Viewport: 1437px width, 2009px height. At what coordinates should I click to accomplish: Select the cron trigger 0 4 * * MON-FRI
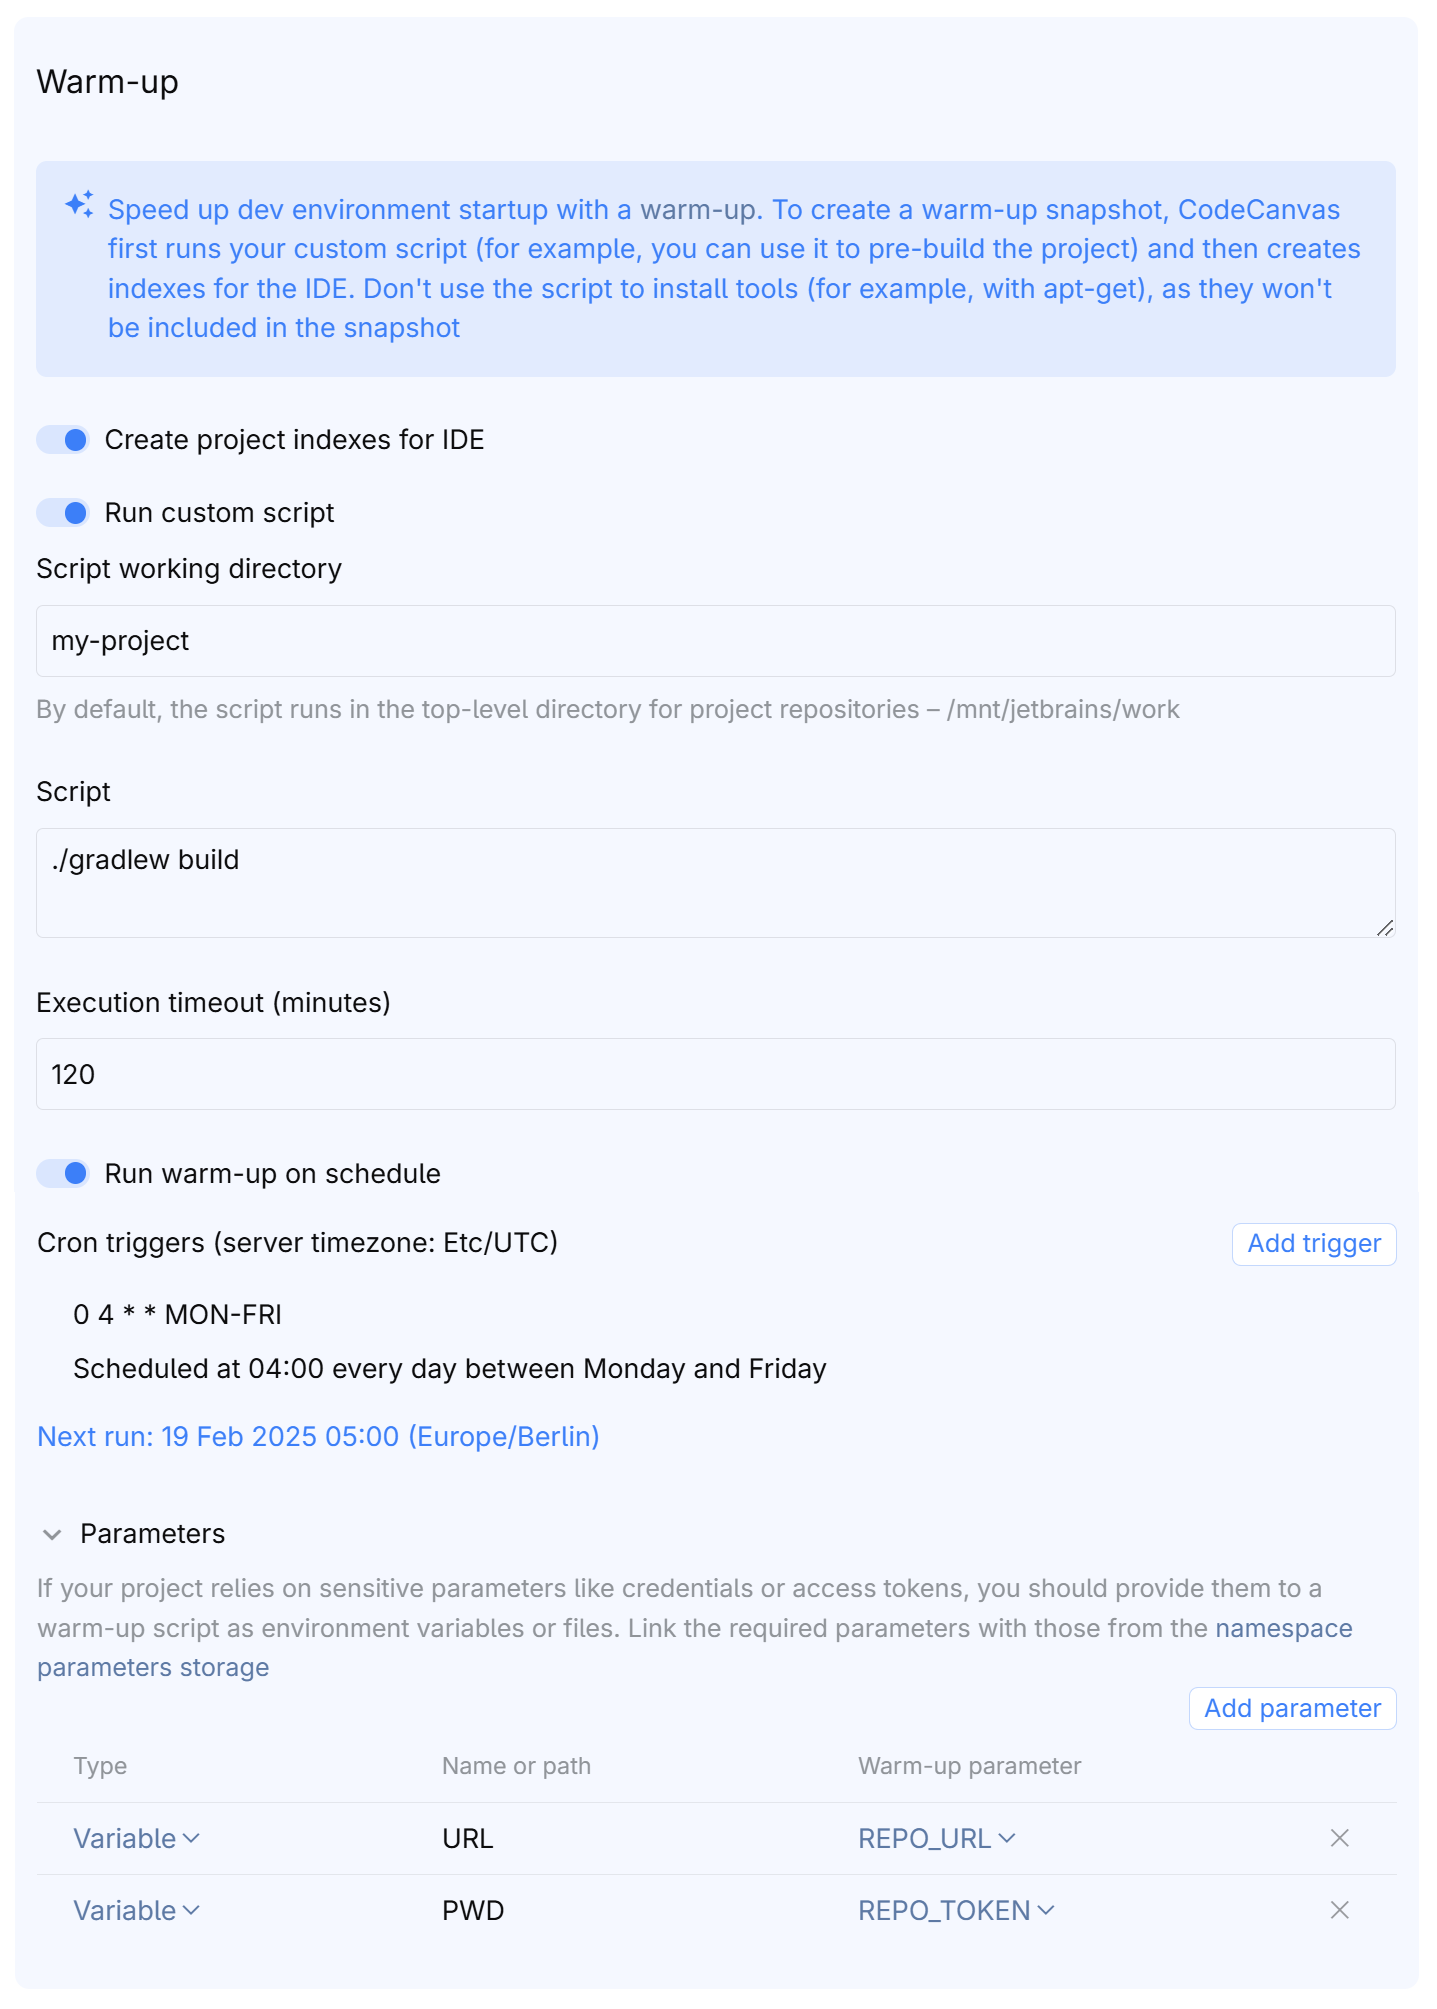pos(177,1314)
